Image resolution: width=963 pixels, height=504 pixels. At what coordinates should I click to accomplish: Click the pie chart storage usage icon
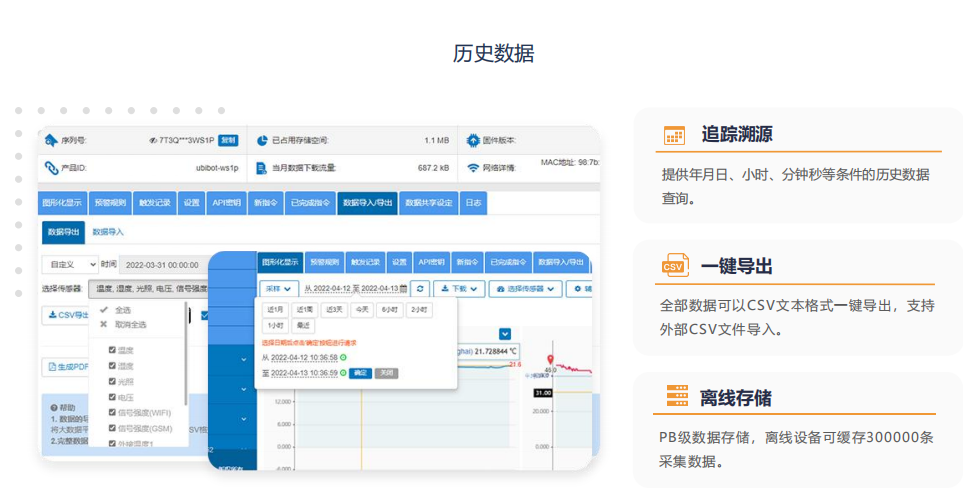262,141
